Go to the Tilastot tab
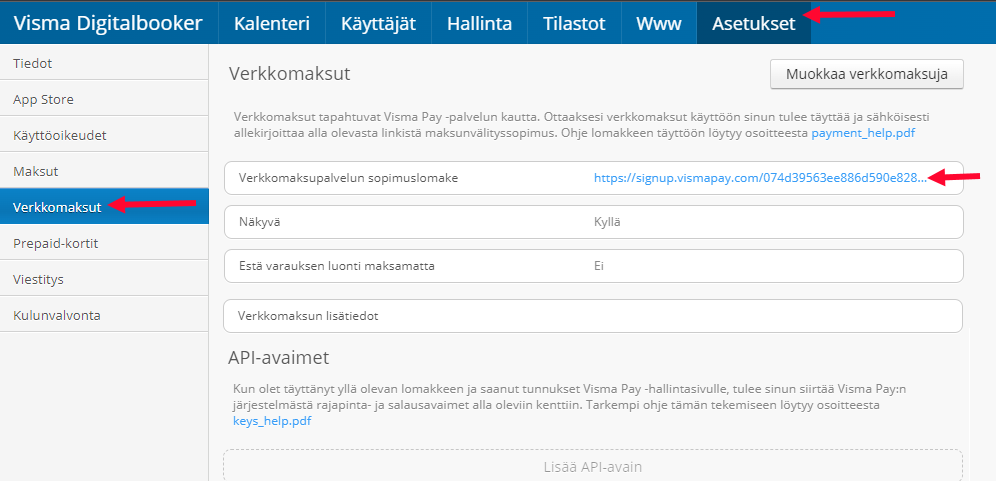The image size is (996, 481). click(x=574, y=24)
